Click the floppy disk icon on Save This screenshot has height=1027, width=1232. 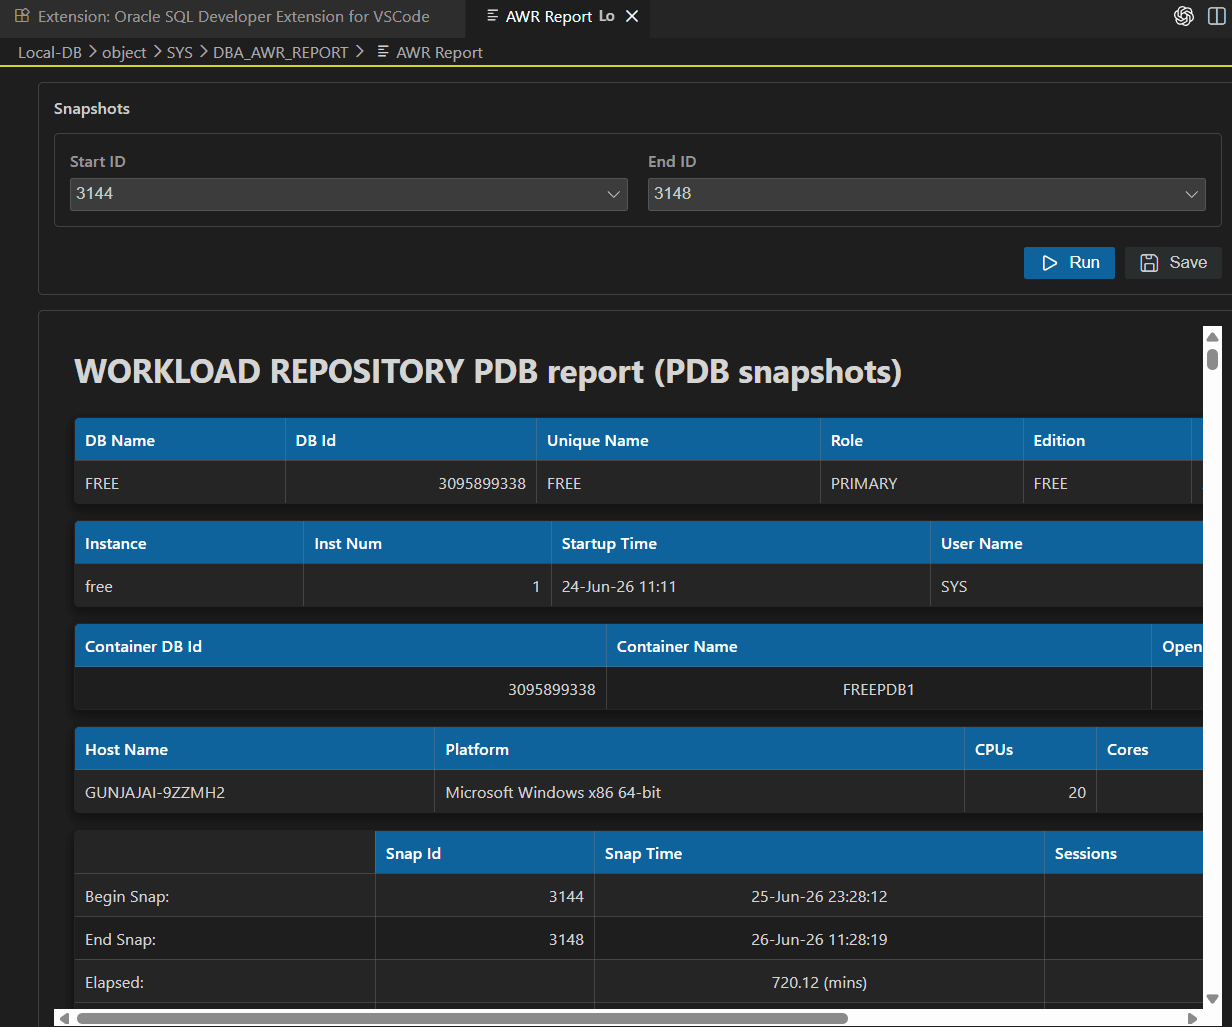click(x=1150, y=263)
